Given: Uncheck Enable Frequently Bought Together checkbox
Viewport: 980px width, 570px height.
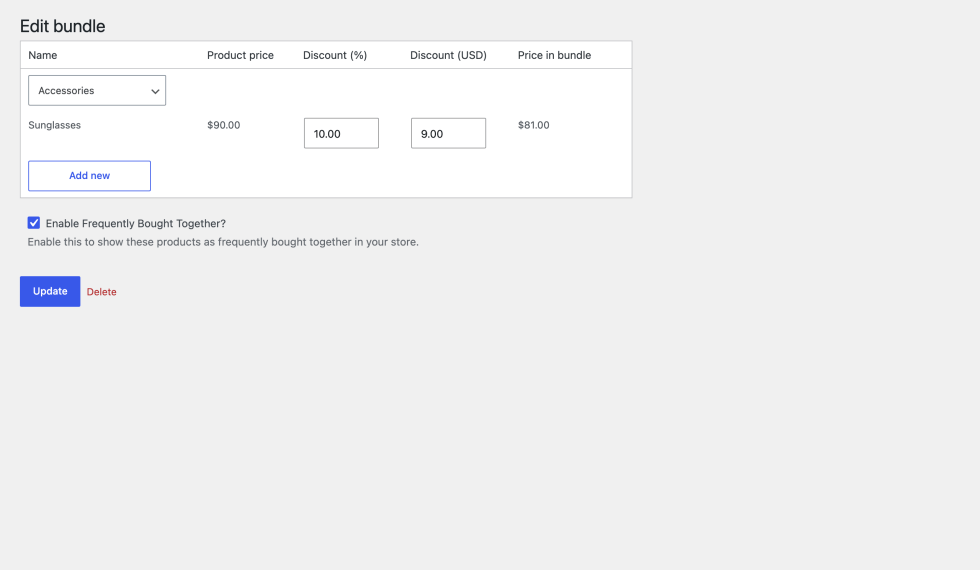Looking at the screenshot, I should click(34, 222).
